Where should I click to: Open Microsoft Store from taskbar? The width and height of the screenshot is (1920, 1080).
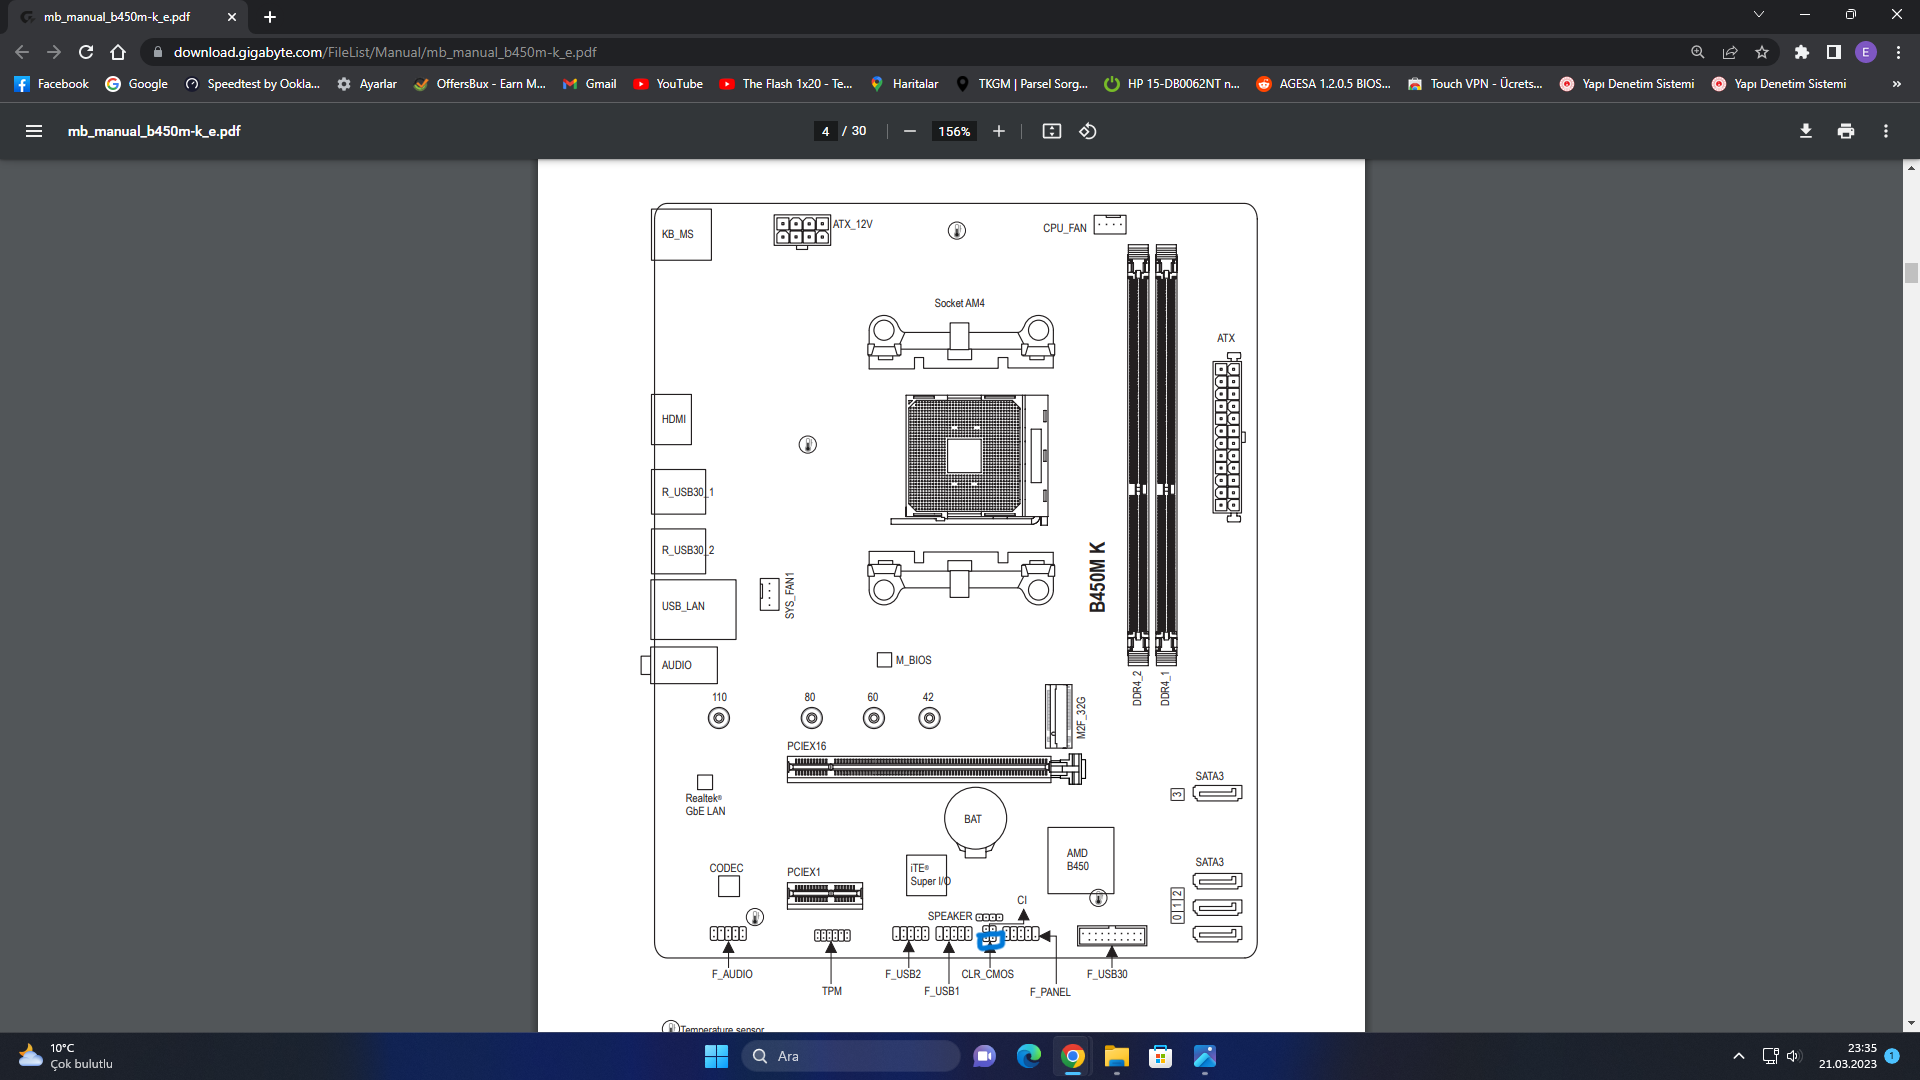click(1160, 1056)
